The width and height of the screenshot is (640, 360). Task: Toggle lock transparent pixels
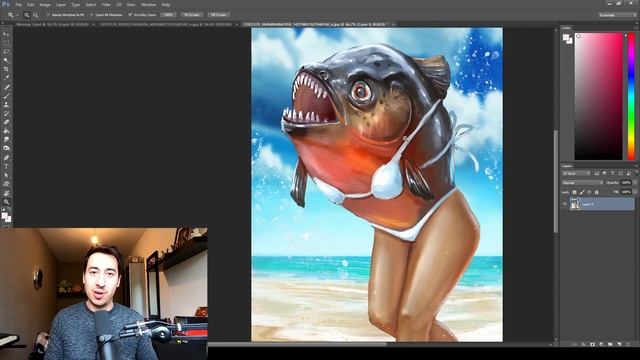(574, 192)
